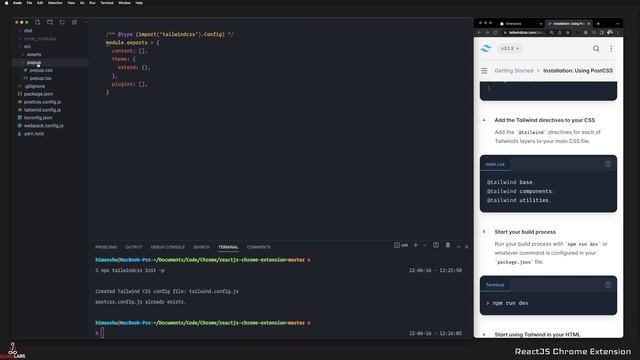This screenshot has width=640, height=360.
Task: Click the browser reload icon
Action: 496,33
